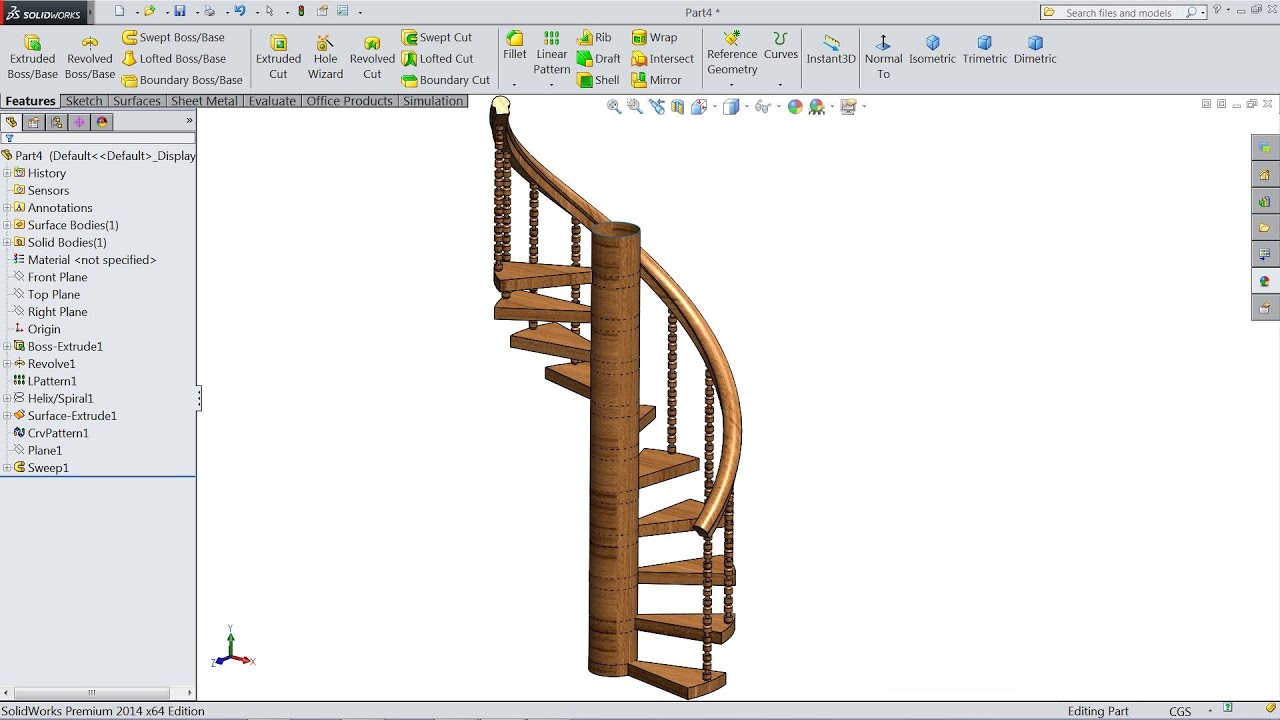Expand the Annotations node
This screenshot has height=720, width=1280.
pos(7,208)
